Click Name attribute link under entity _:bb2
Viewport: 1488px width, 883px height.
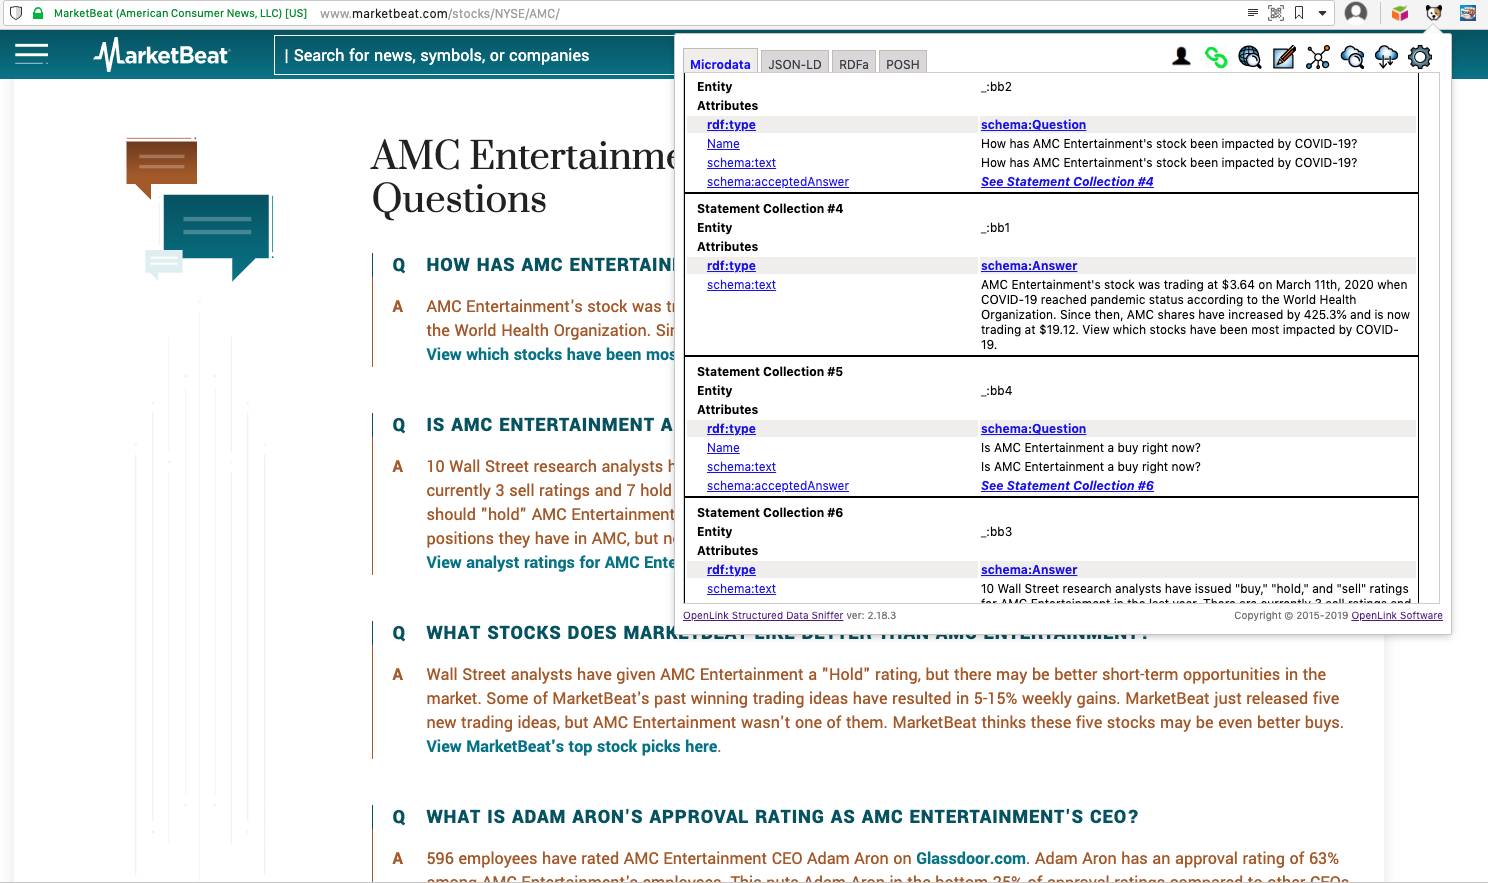(723, 144)
